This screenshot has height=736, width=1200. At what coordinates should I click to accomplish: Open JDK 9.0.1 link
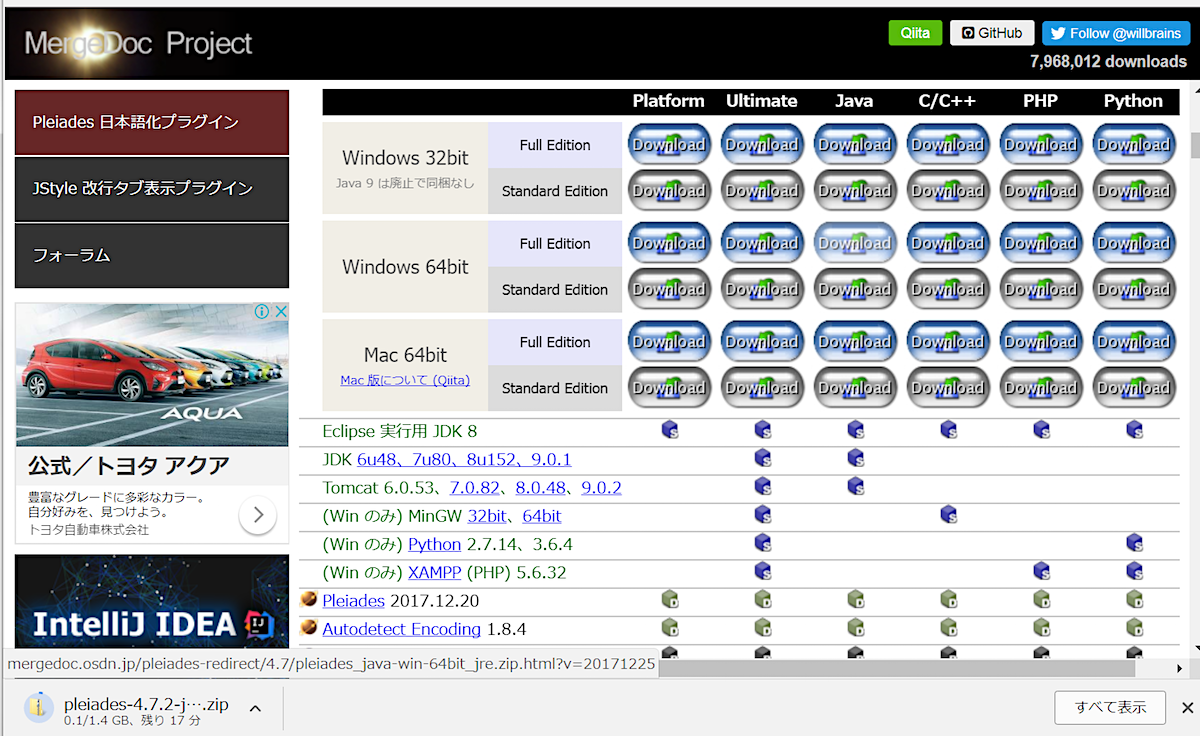552,460
